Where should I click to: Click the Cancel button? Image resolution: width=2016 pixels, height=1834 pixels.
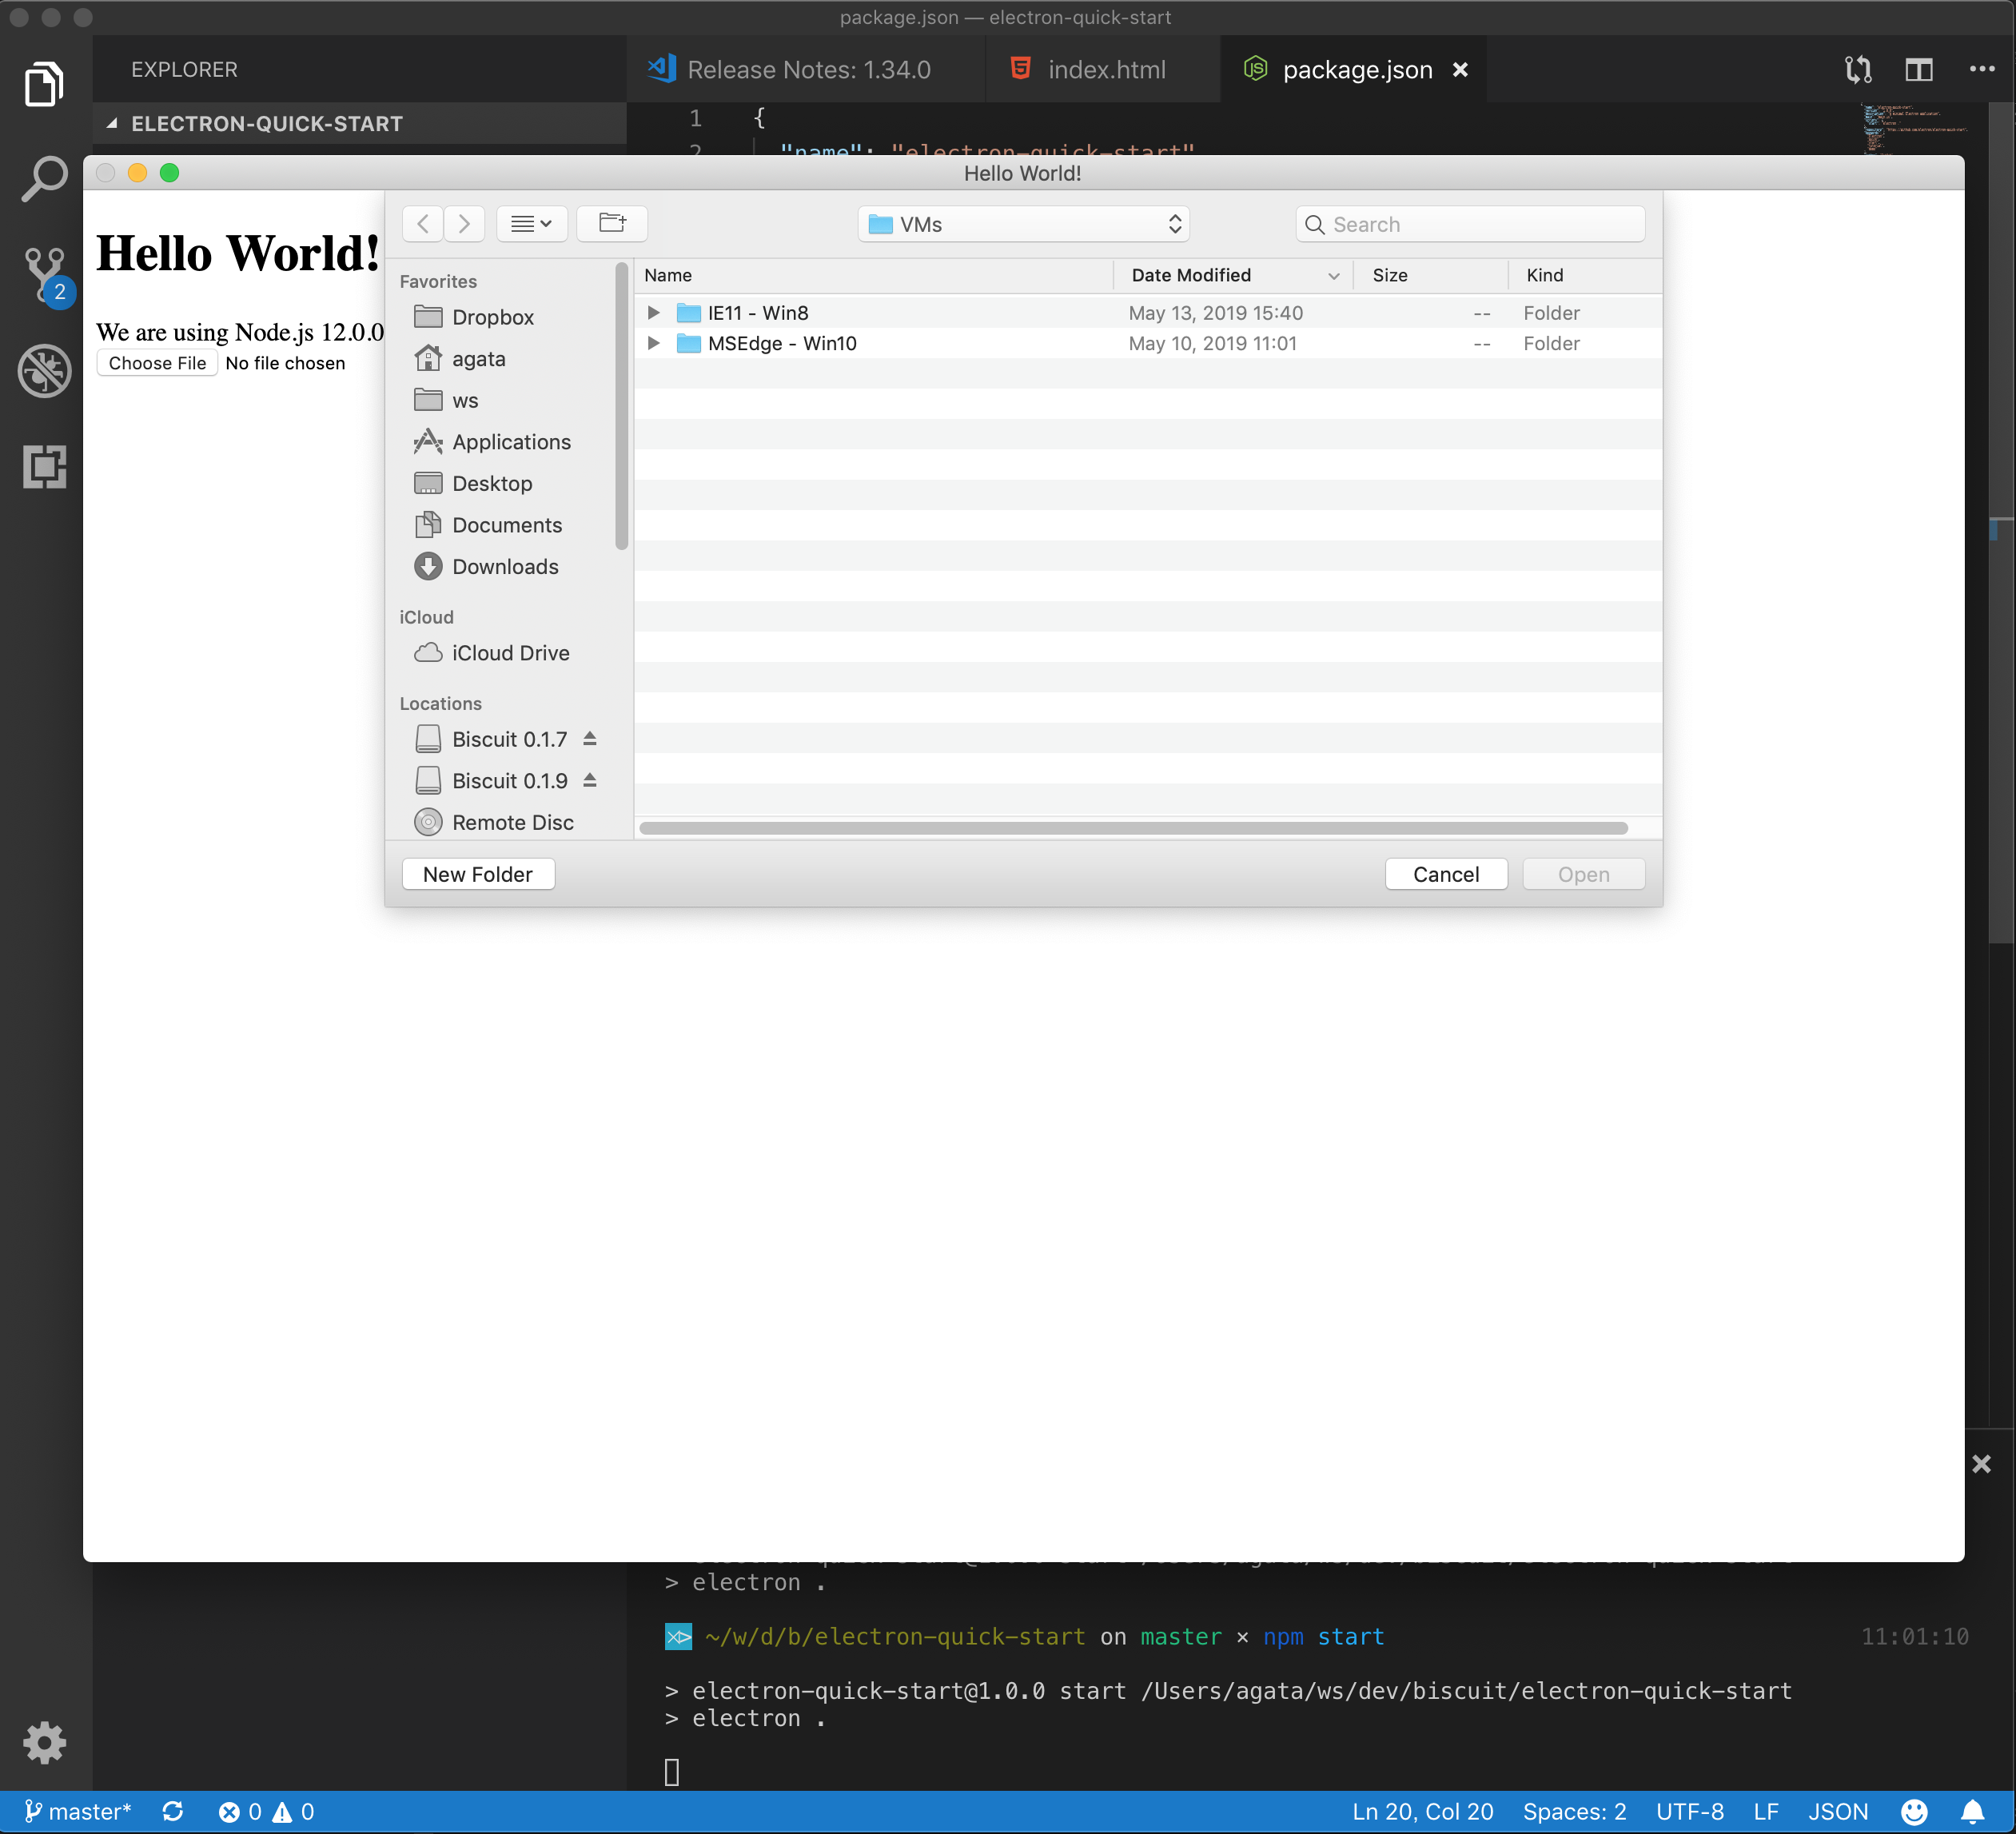[1445, 874]
